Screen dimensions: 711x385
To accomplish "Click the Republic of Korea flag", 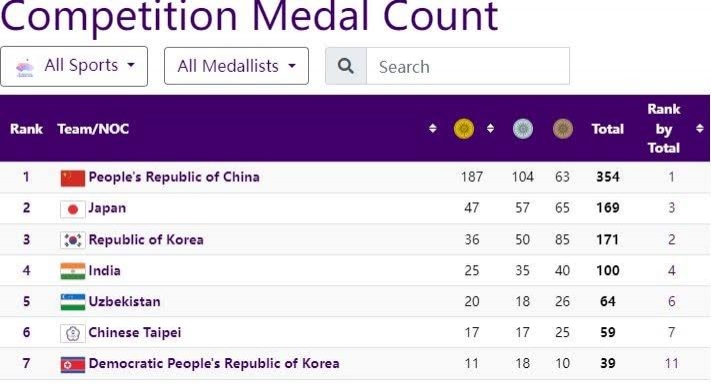I will coord(73,240).
